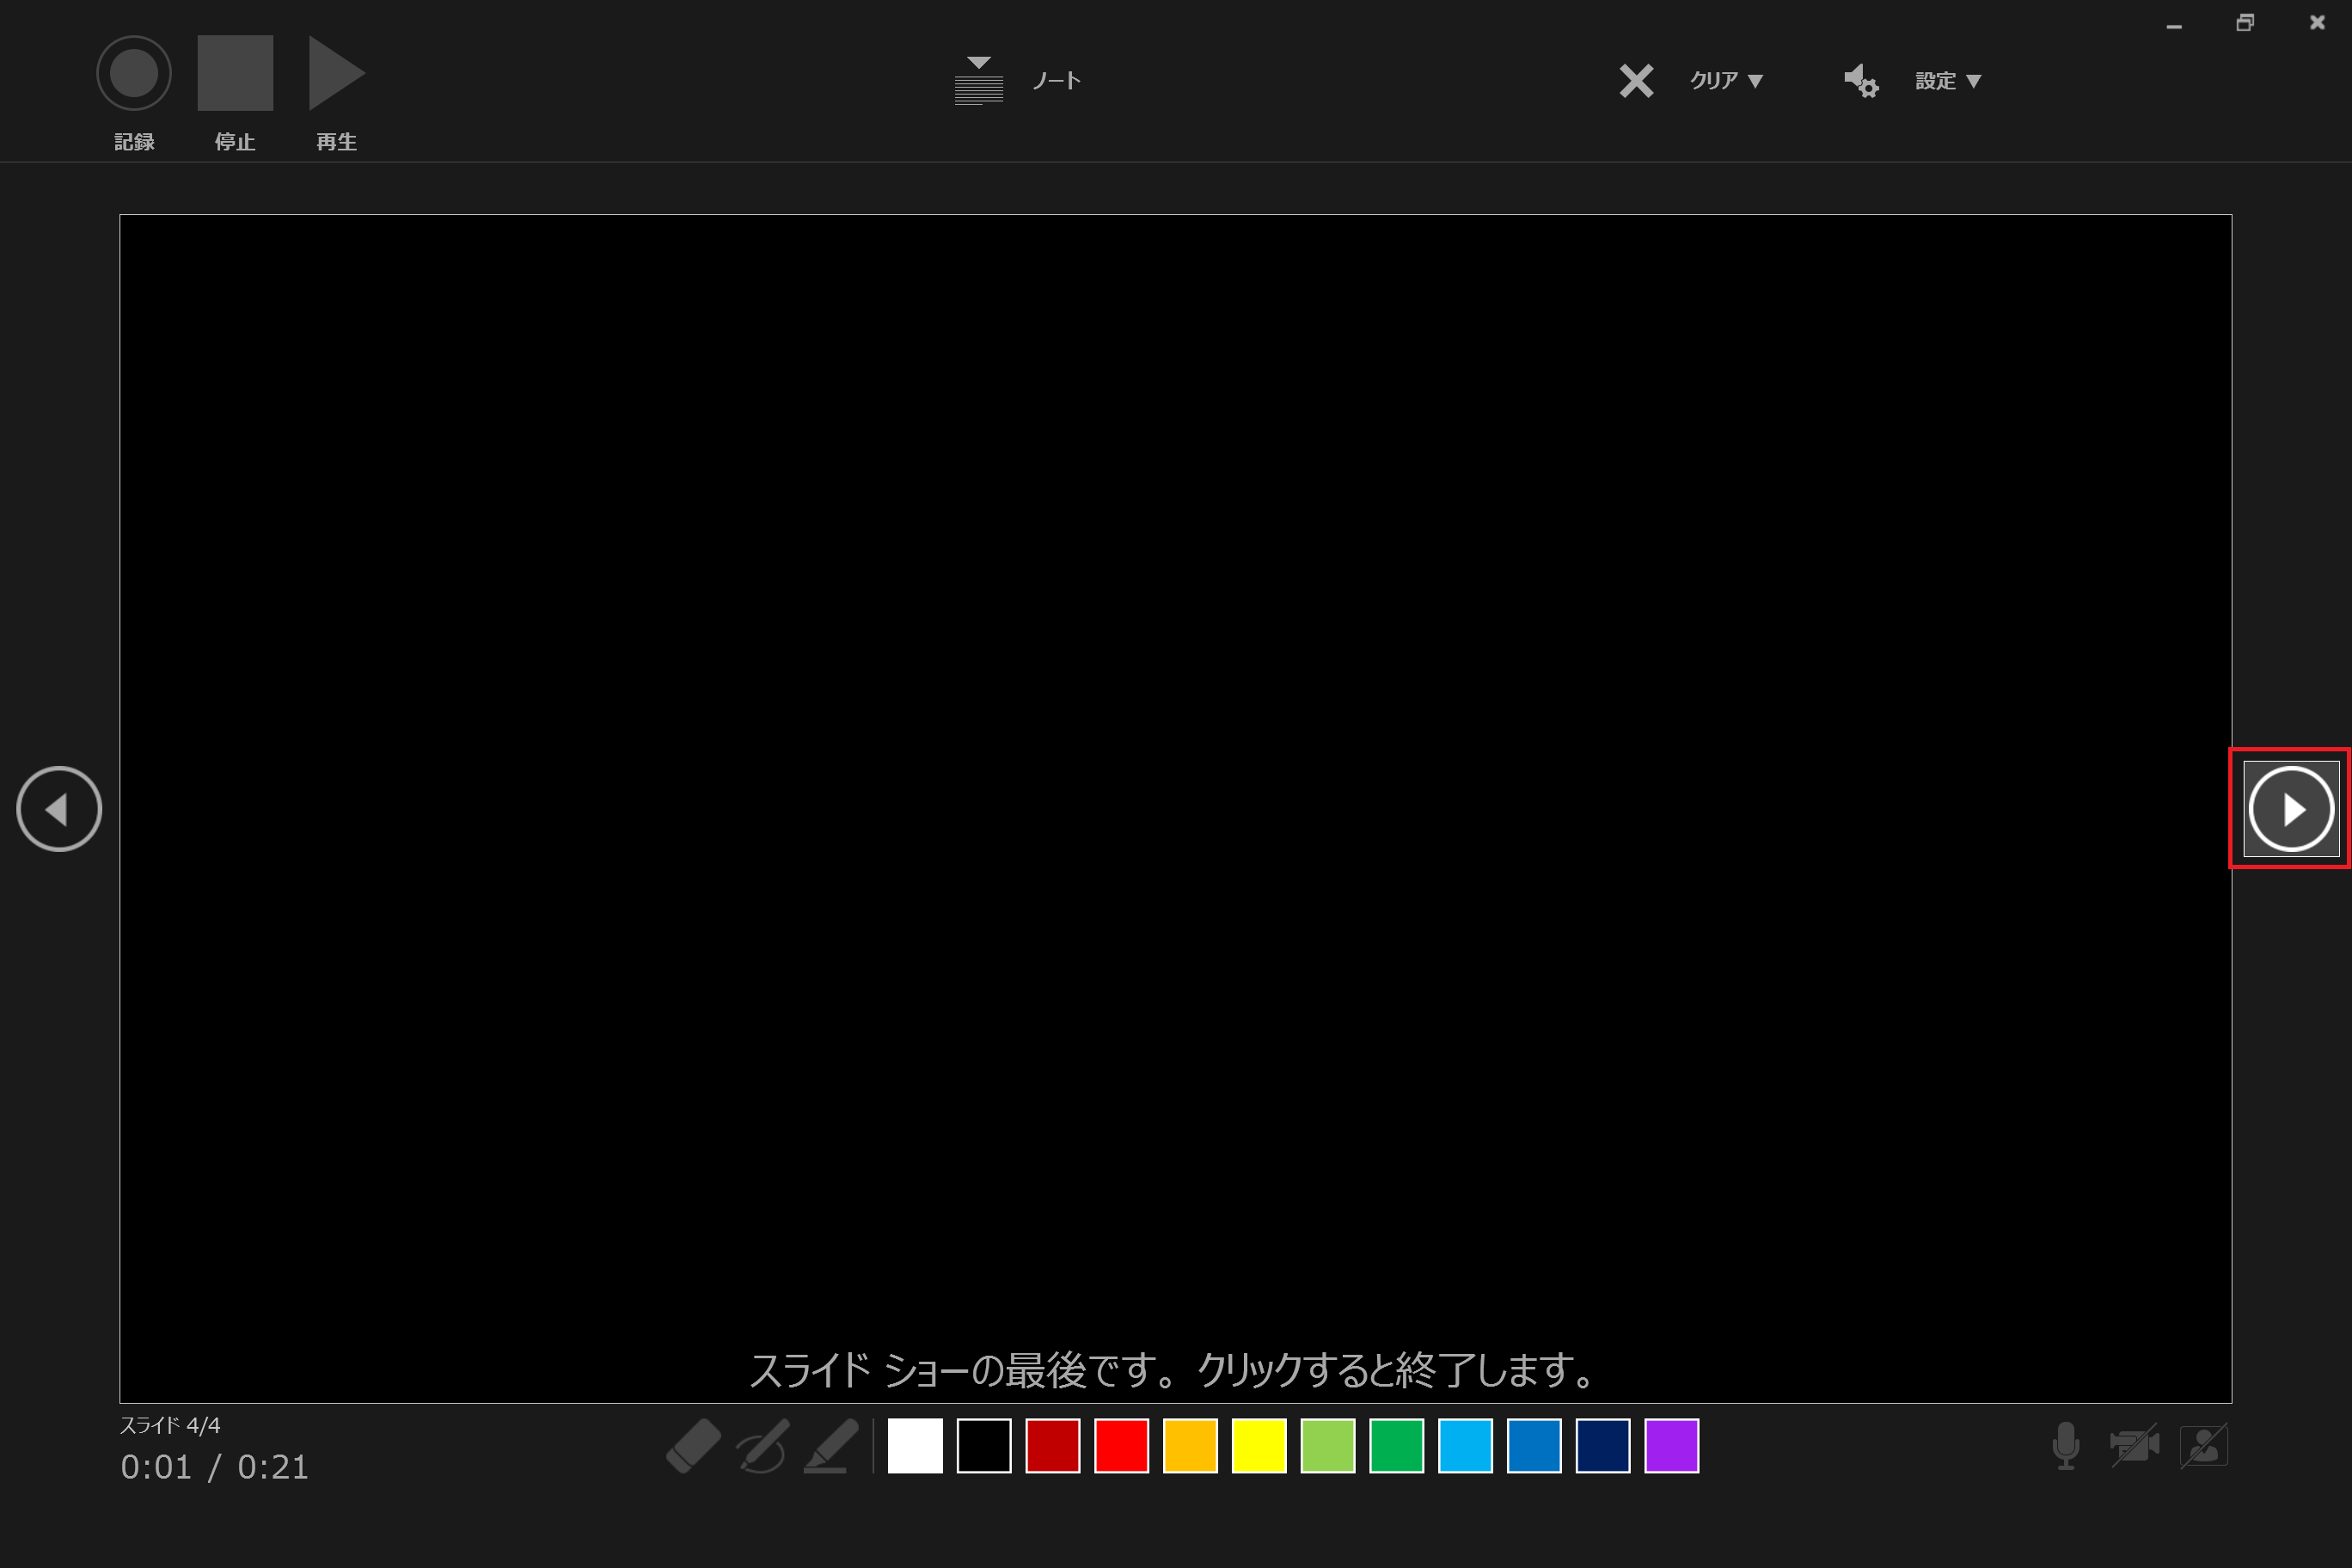The image size is (2352, 1568).
Task: Pick the black ink color
Action: click(x=984, y=1446)
